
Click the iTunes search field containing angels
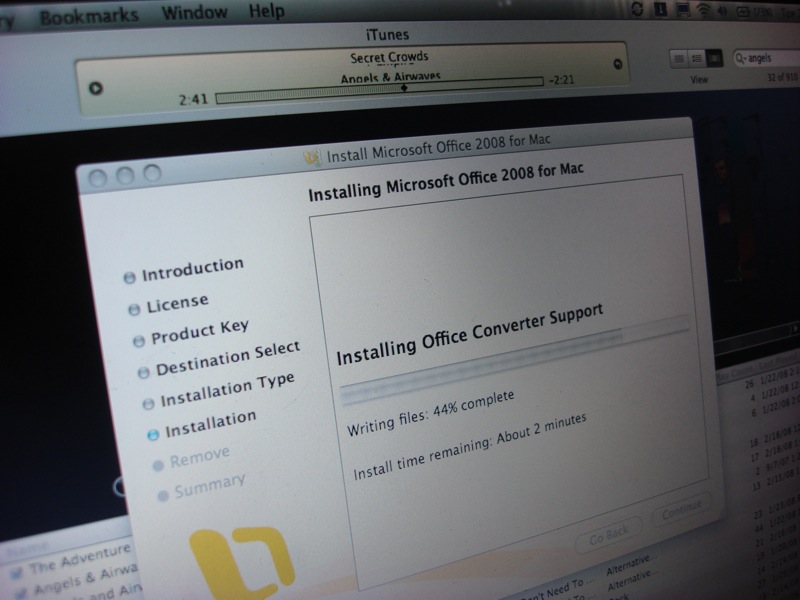pos(766,58)
